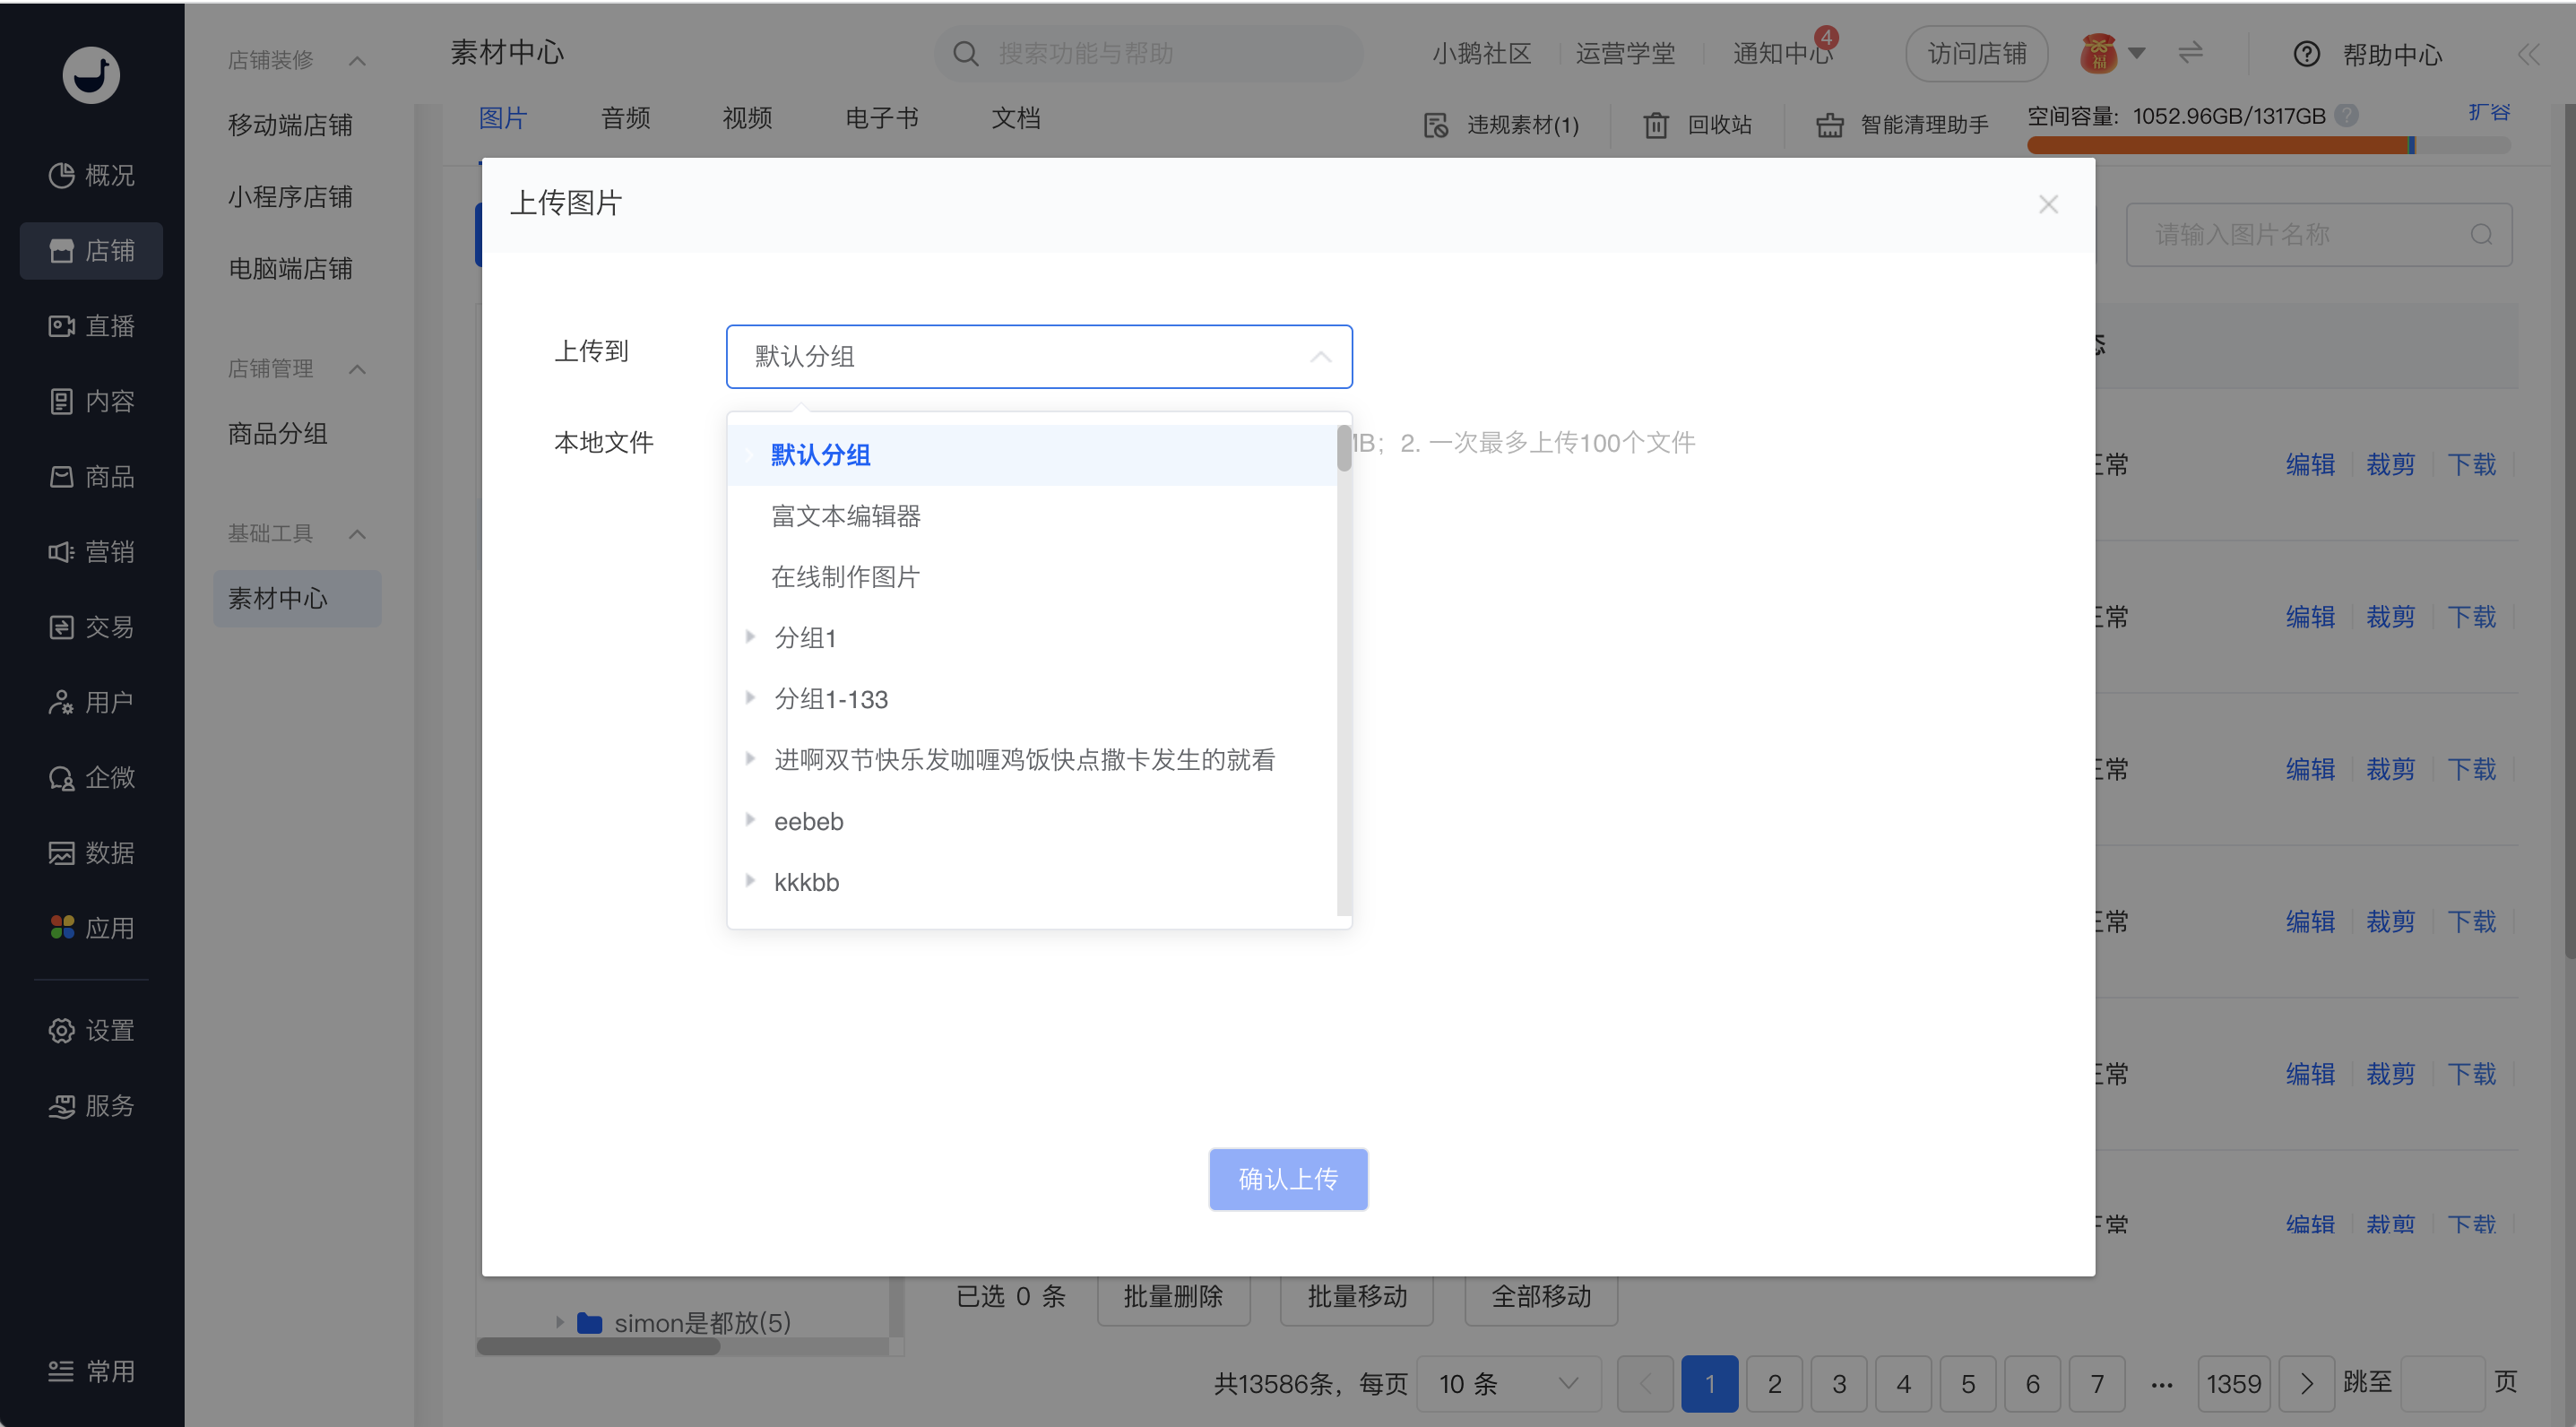Click the 确认上传 button
Image resolution: width=2576 pixels, height=1427 pixels.
pos(1288,1179)
